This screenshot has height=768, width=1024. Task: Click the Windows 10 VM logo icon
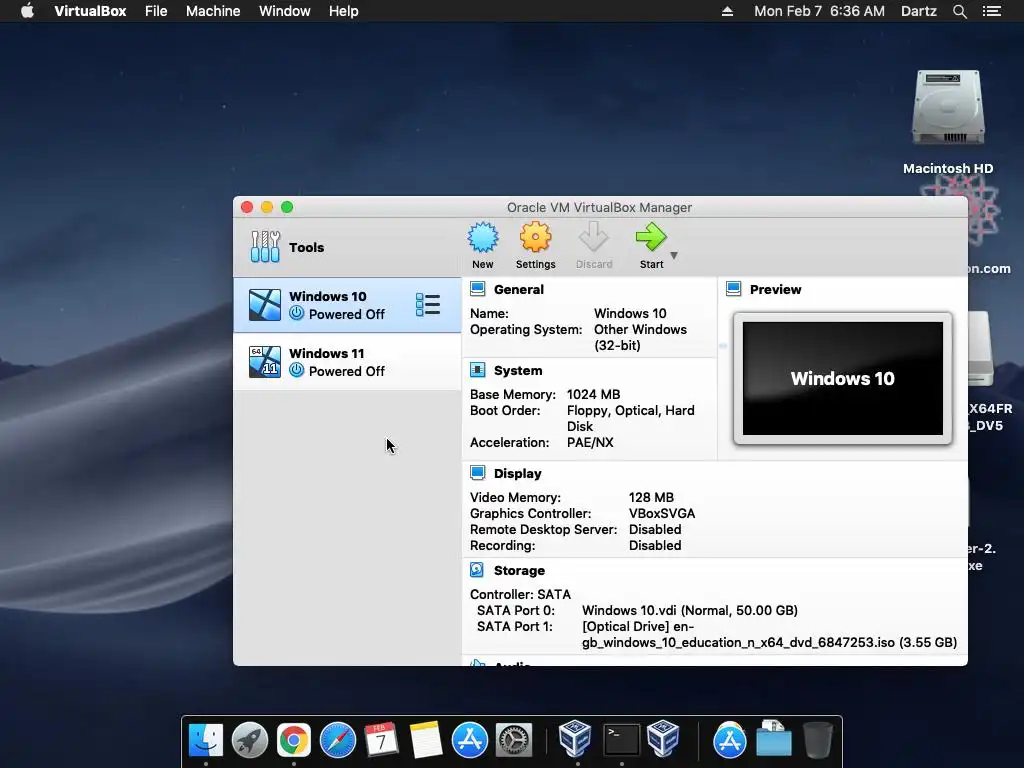265,305
